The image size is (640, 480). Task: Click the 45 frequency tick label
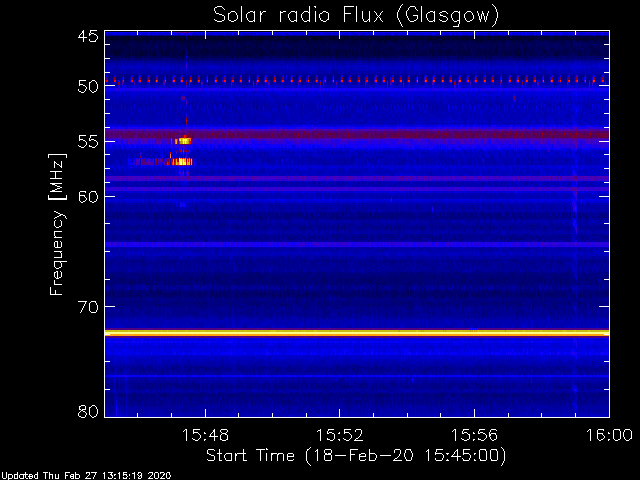click(88, 37)
